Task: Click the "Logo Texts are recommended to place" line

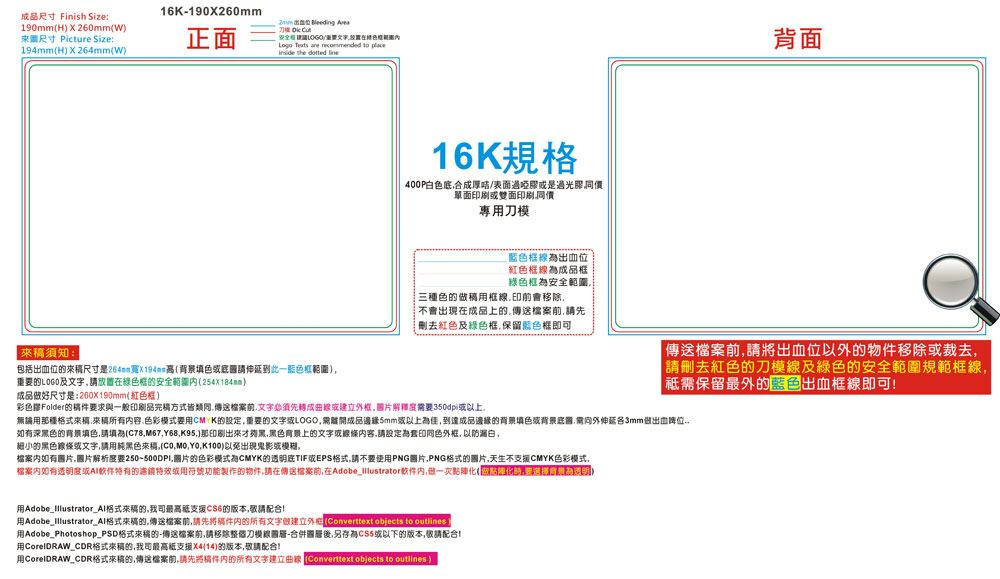Action: (x=332, y=45)
